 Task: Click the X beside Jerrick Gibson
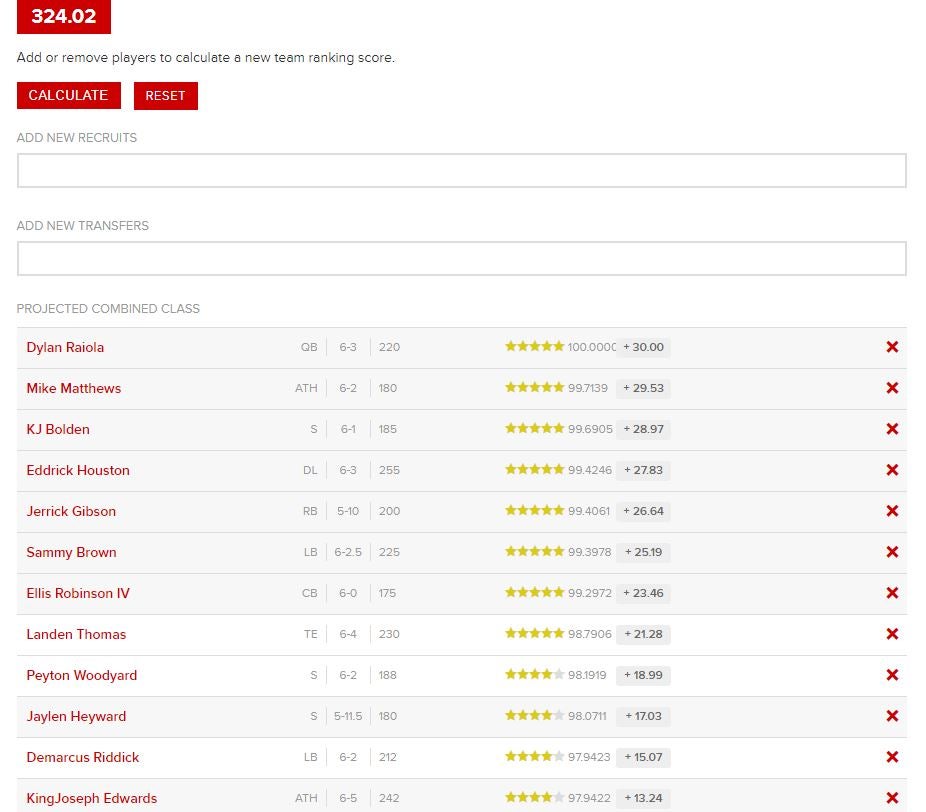coord(892,511)
